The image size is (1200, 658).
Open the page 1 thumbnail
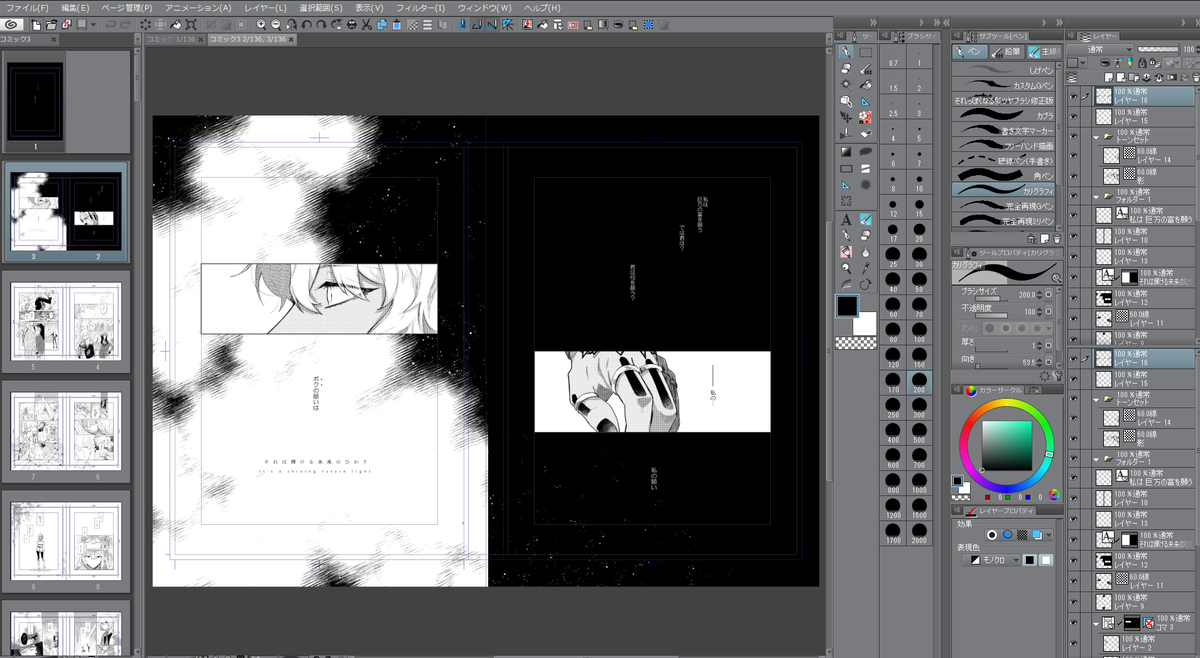click(x=35, y=103)
